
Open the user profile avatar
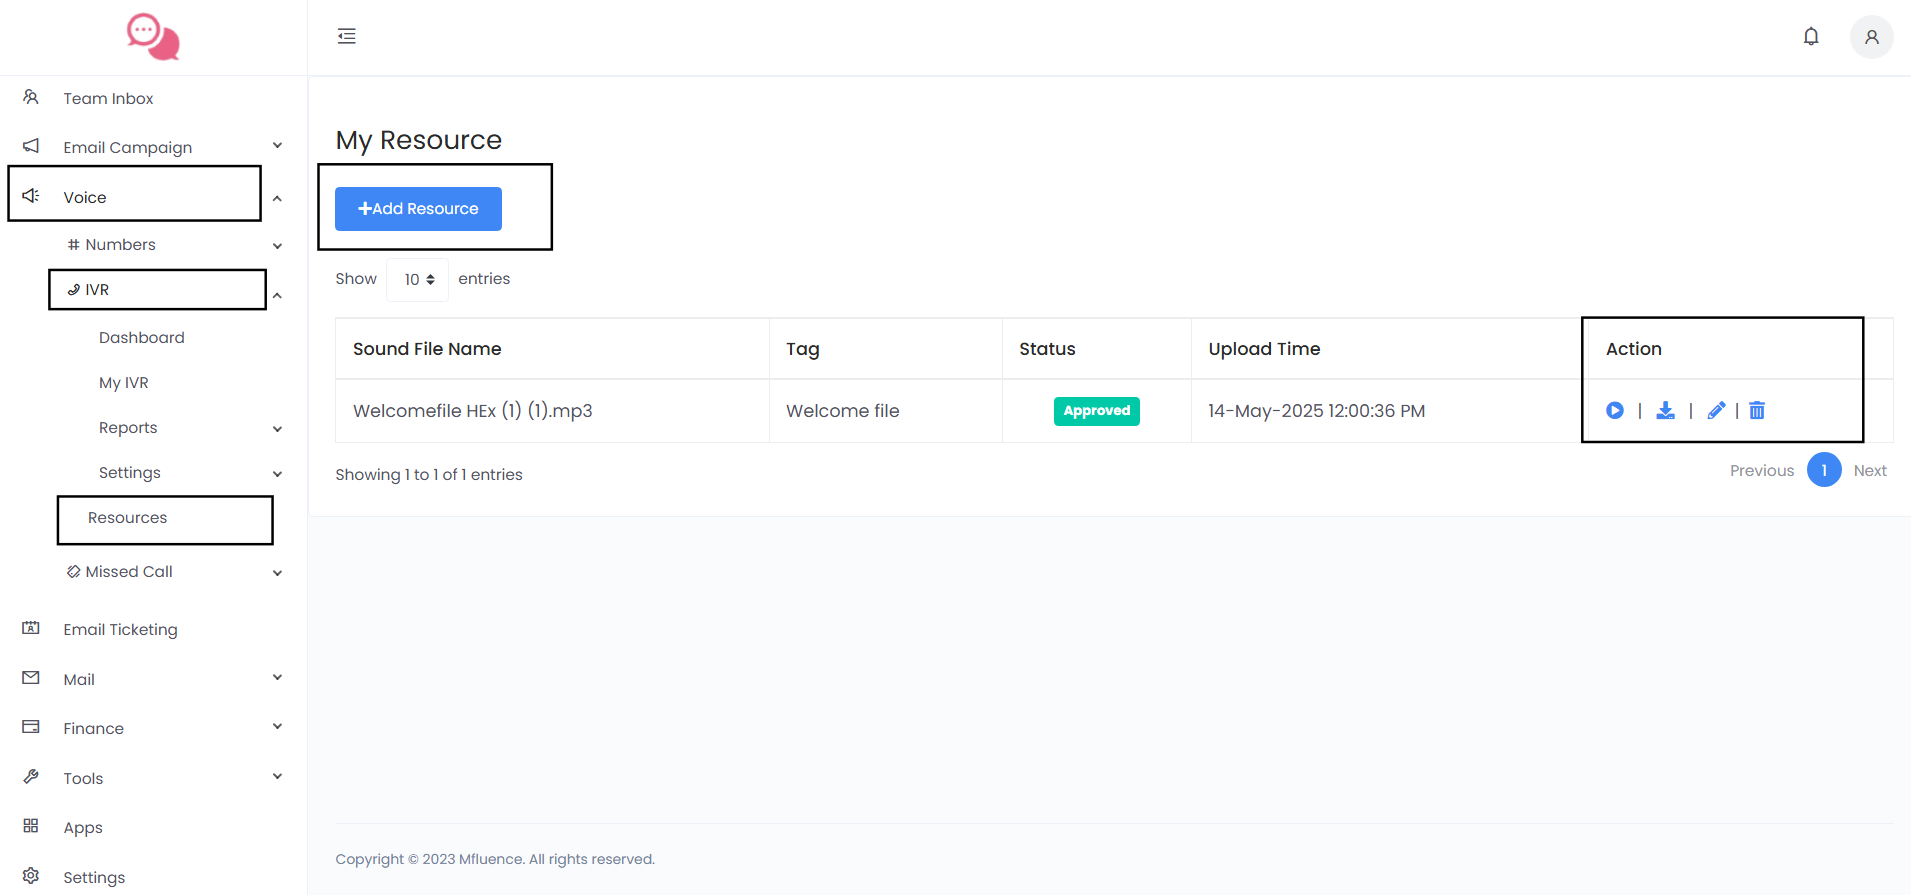click(1871, 37)
